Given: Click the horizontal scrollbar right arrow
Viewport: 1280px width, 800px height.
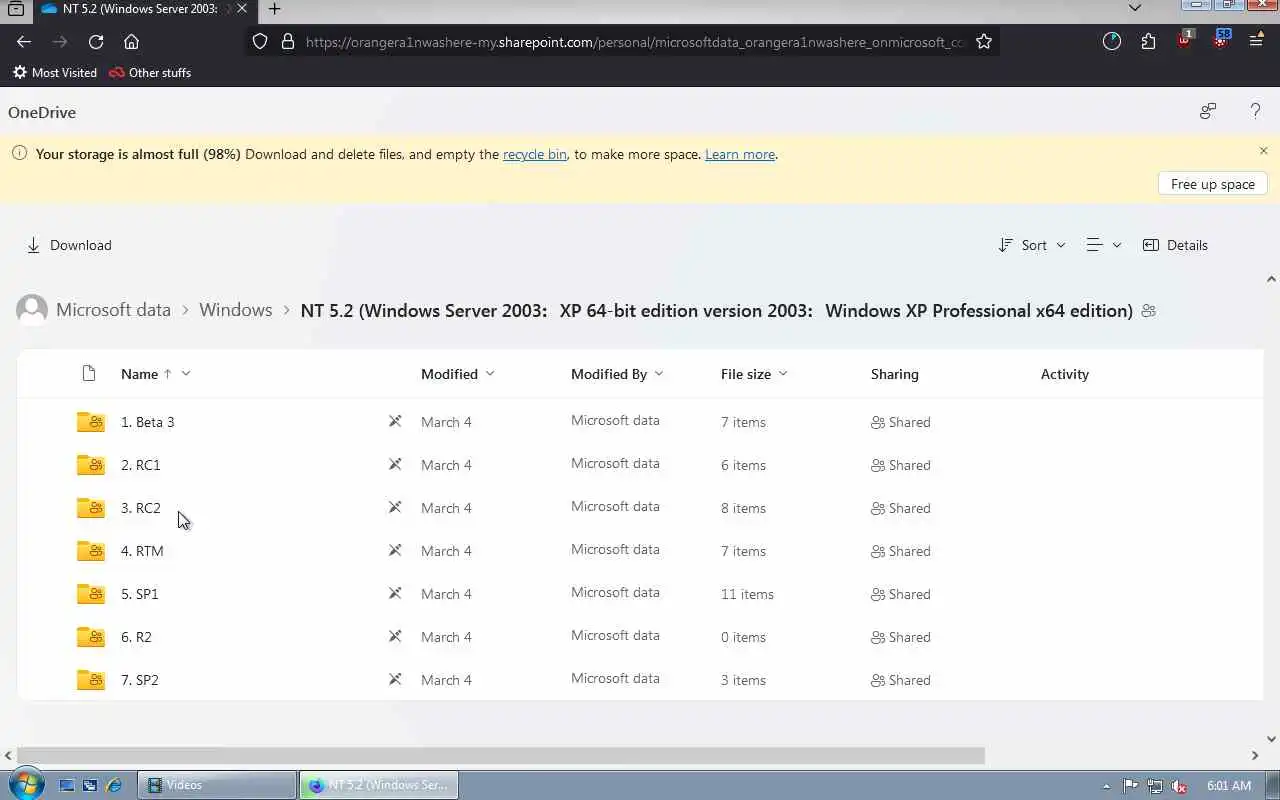Looking at the screenshot, I should point(1255,755).
